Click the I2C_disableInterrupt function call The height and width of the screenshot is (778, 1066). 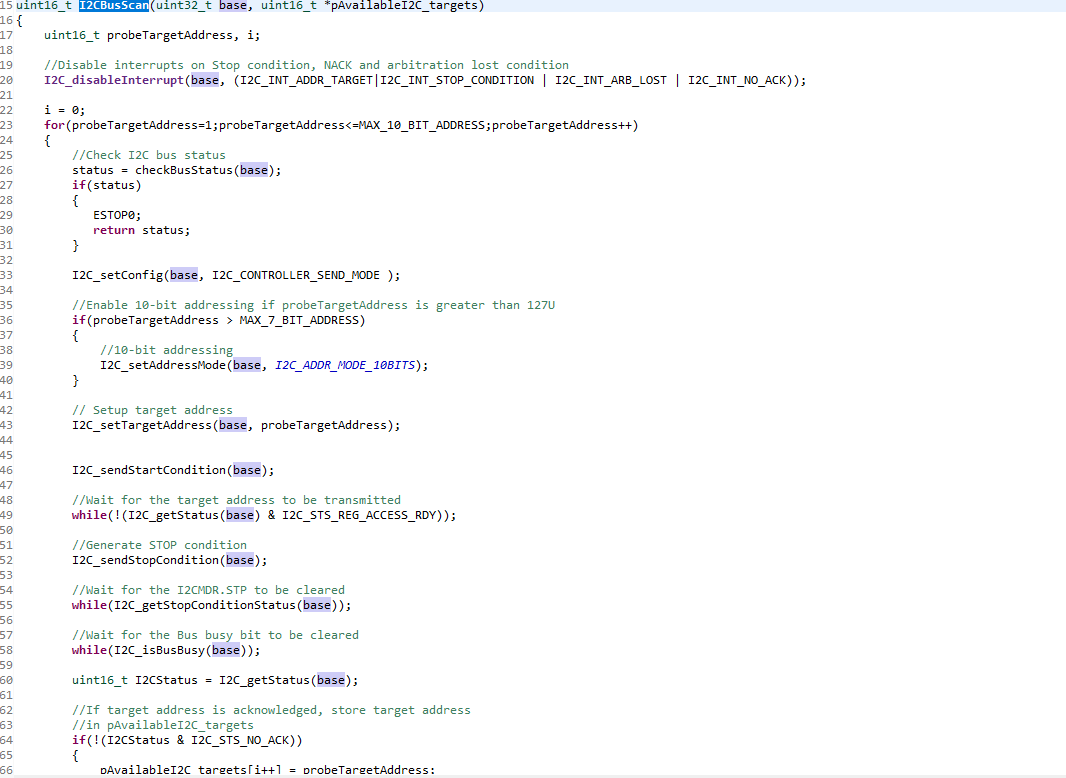[114, 80]
